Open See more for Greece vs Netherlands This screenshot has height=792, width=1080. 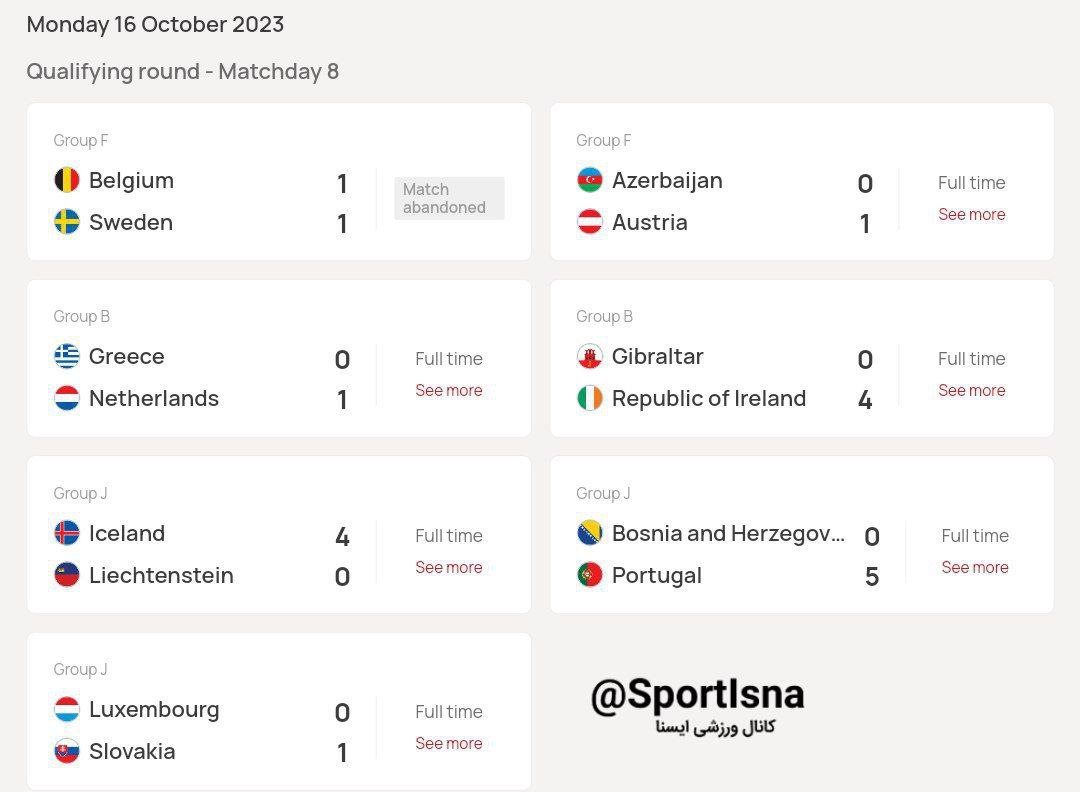pyautogui.click(x=448, y=390)
